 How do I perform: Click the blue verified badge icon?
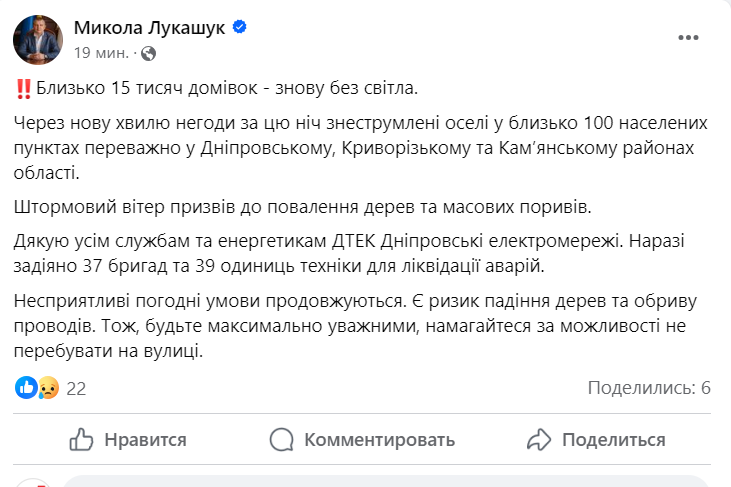[239, 27]
